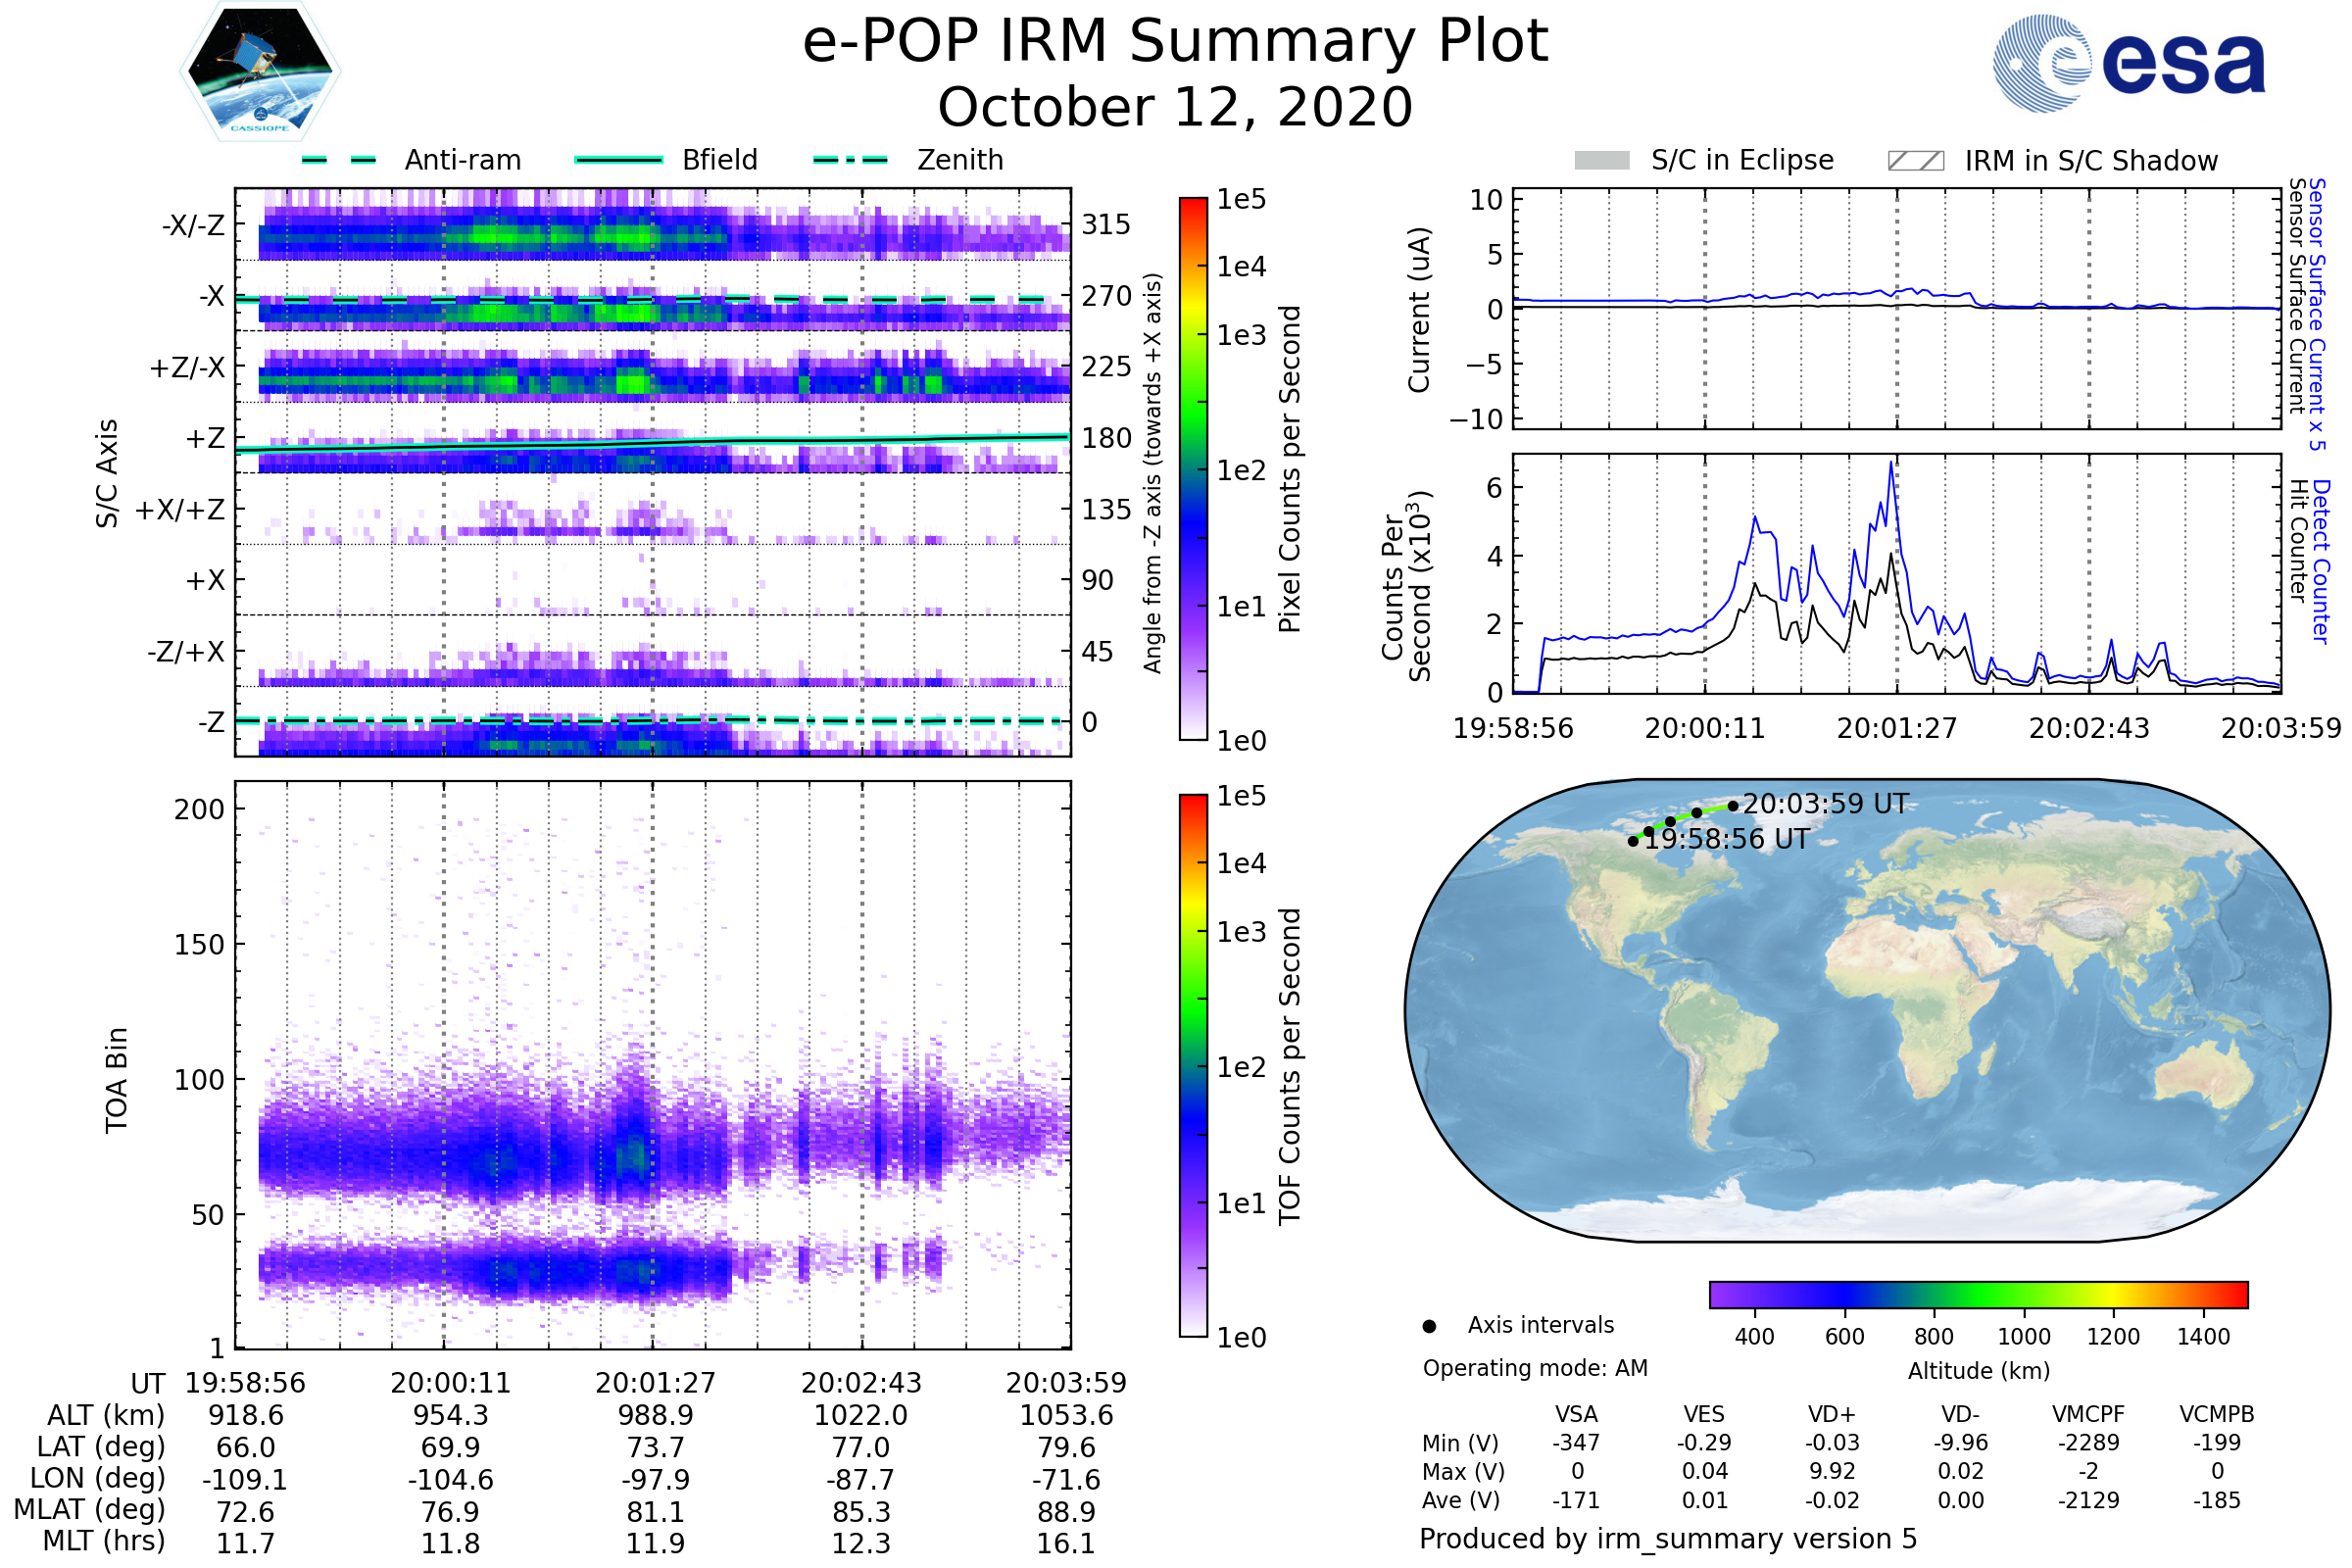The height and width of the screenshot is (1568, 2352).
Task: Click the Produced by irm_summary version 5 text
Action: (x=1668, y=1539)
